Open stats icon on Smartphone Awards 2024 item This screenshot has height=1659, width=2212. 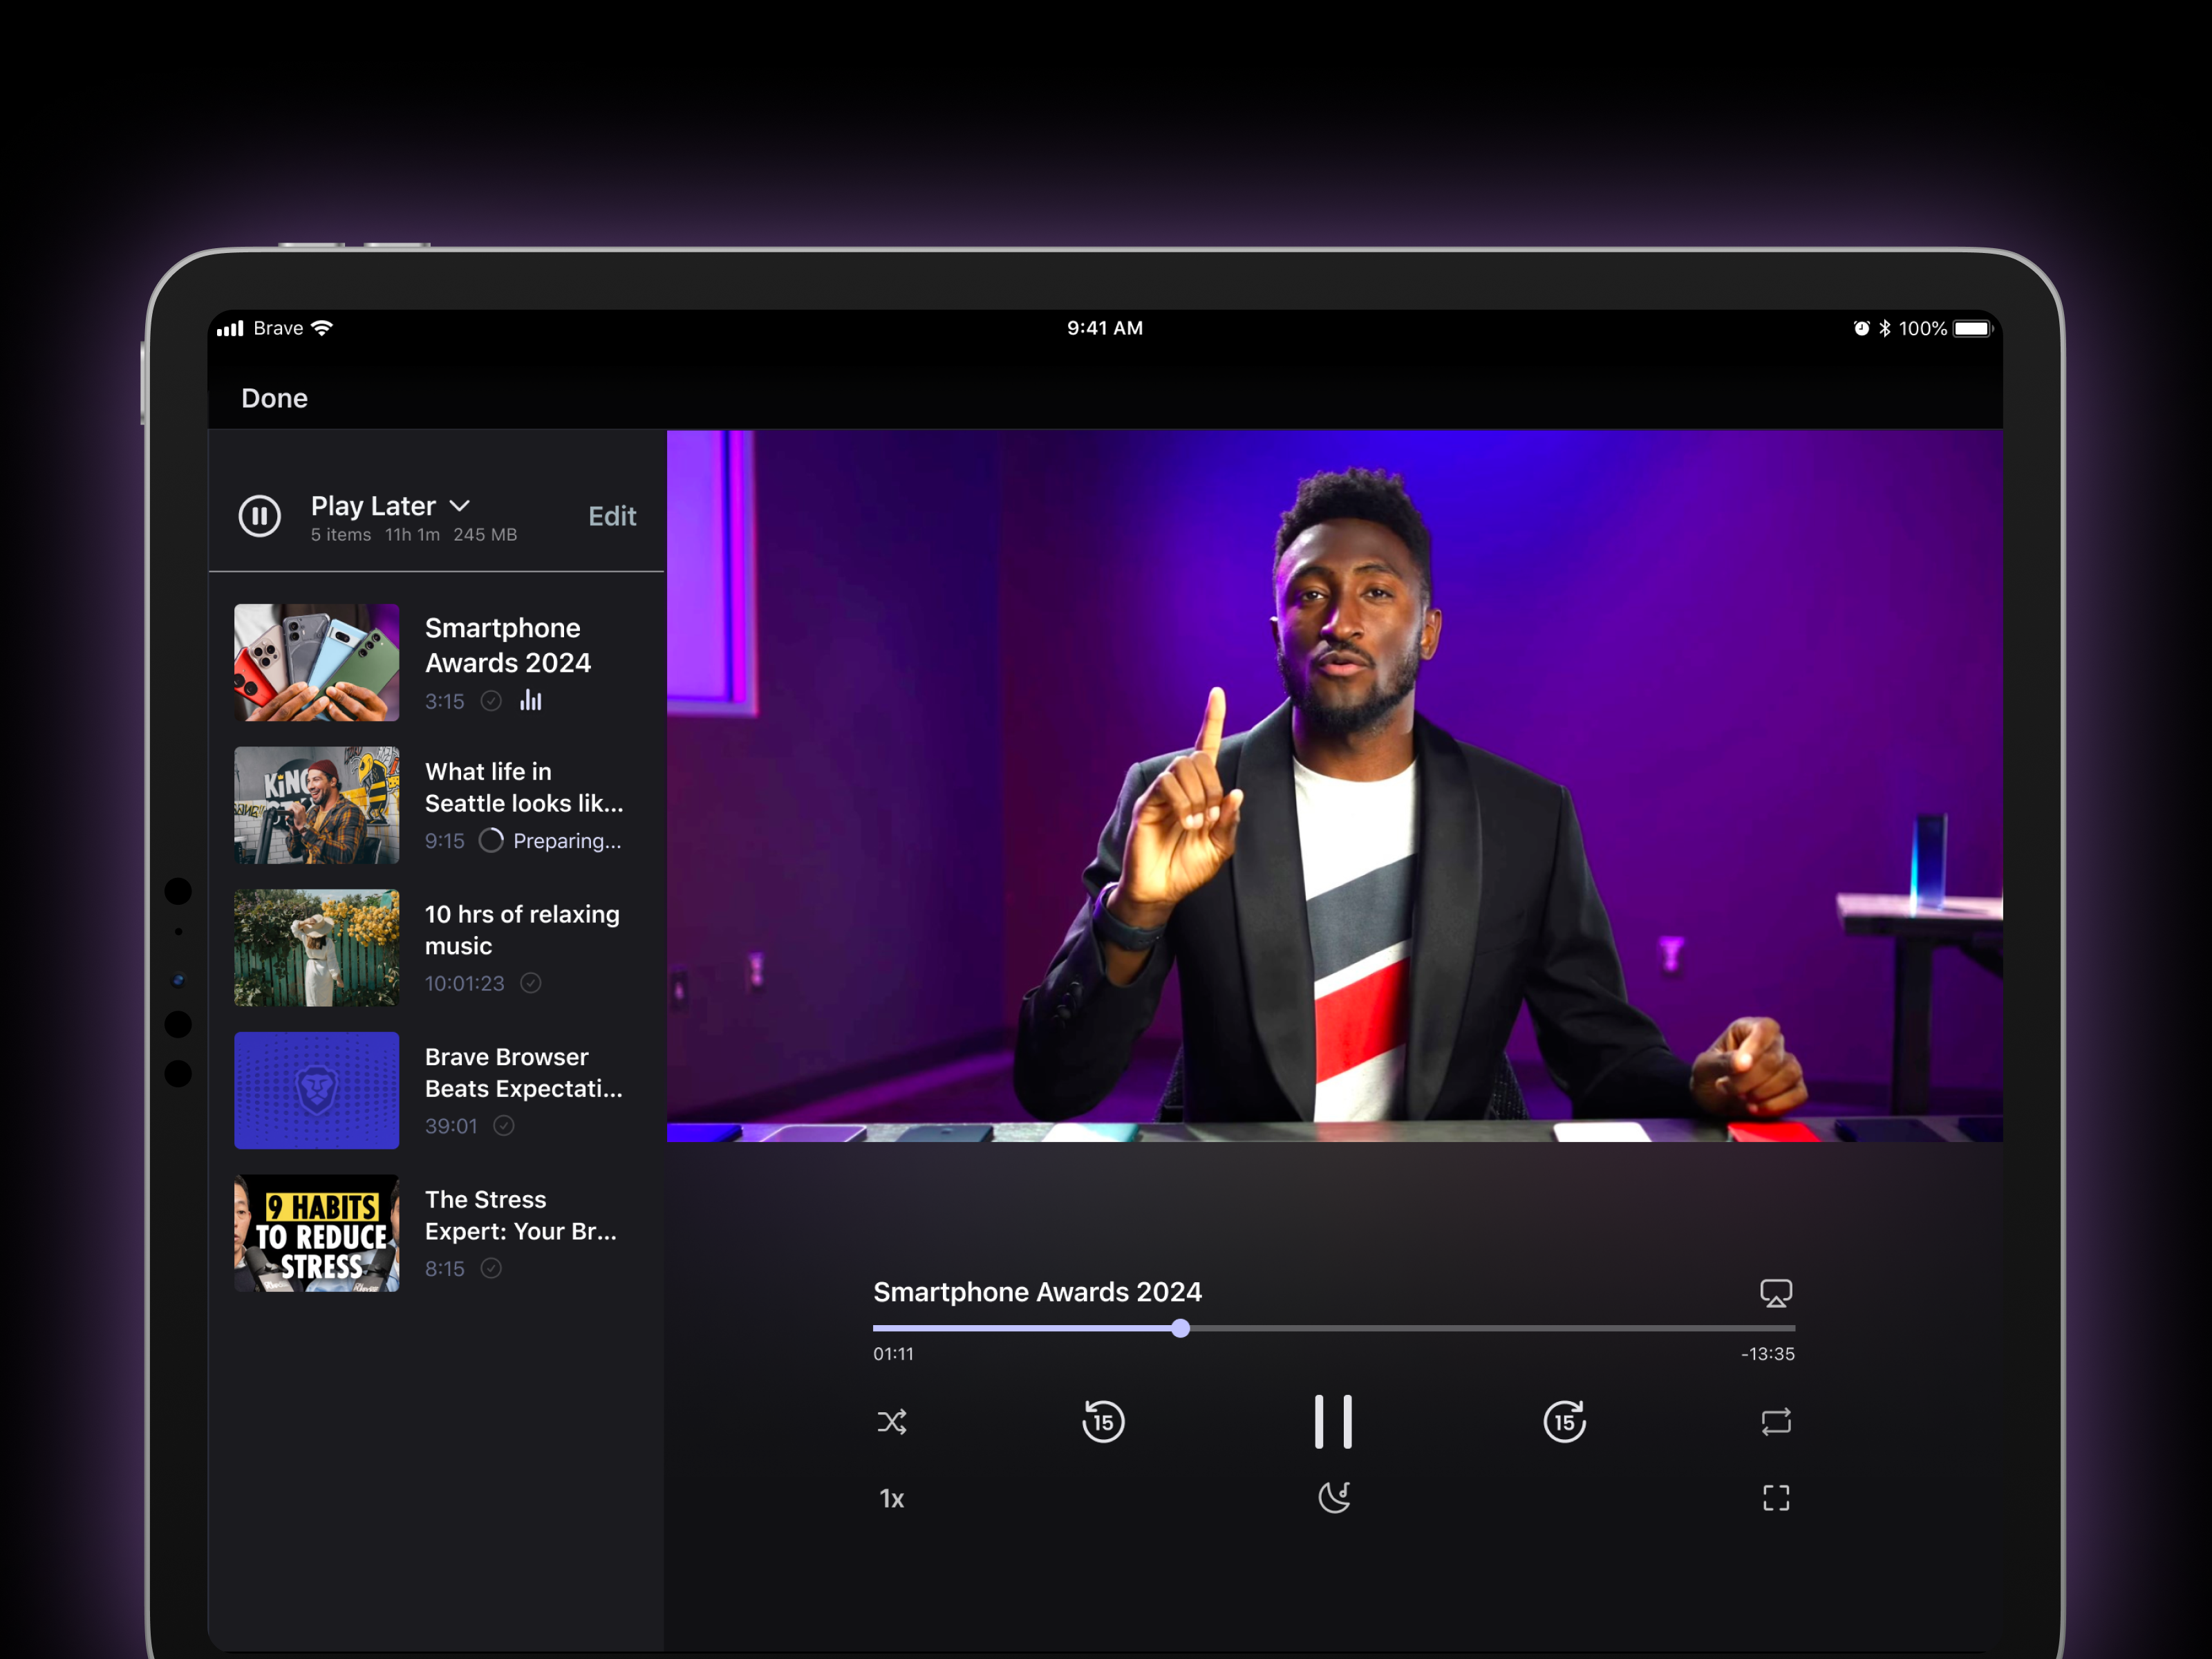pos(530,701)
